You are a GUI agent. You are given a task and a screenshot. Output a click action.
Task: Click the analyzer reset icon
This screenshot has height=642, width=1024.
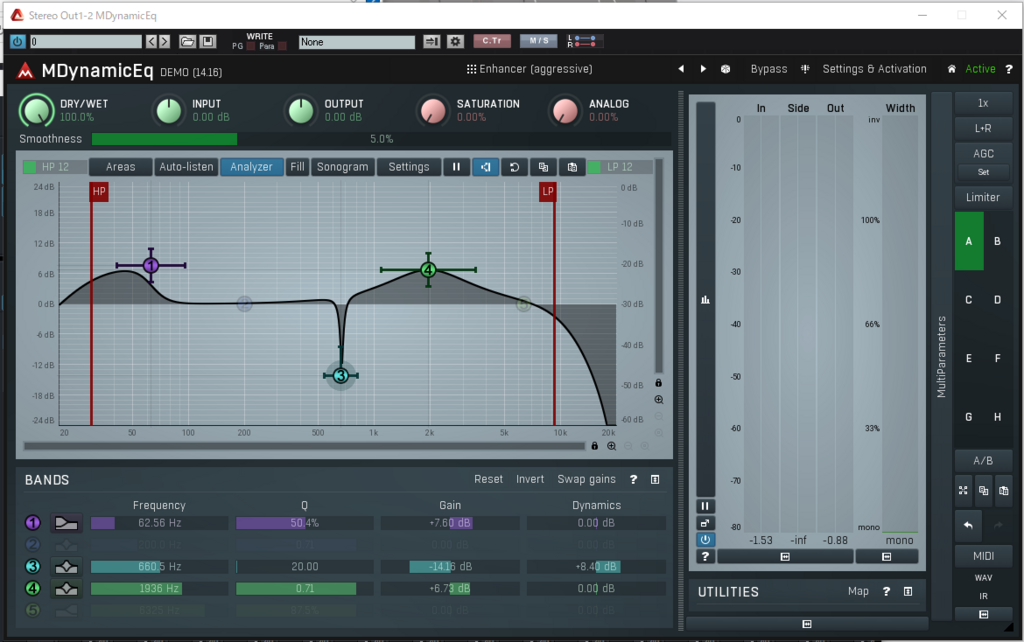pyautogui.click(x=515, y=167)
